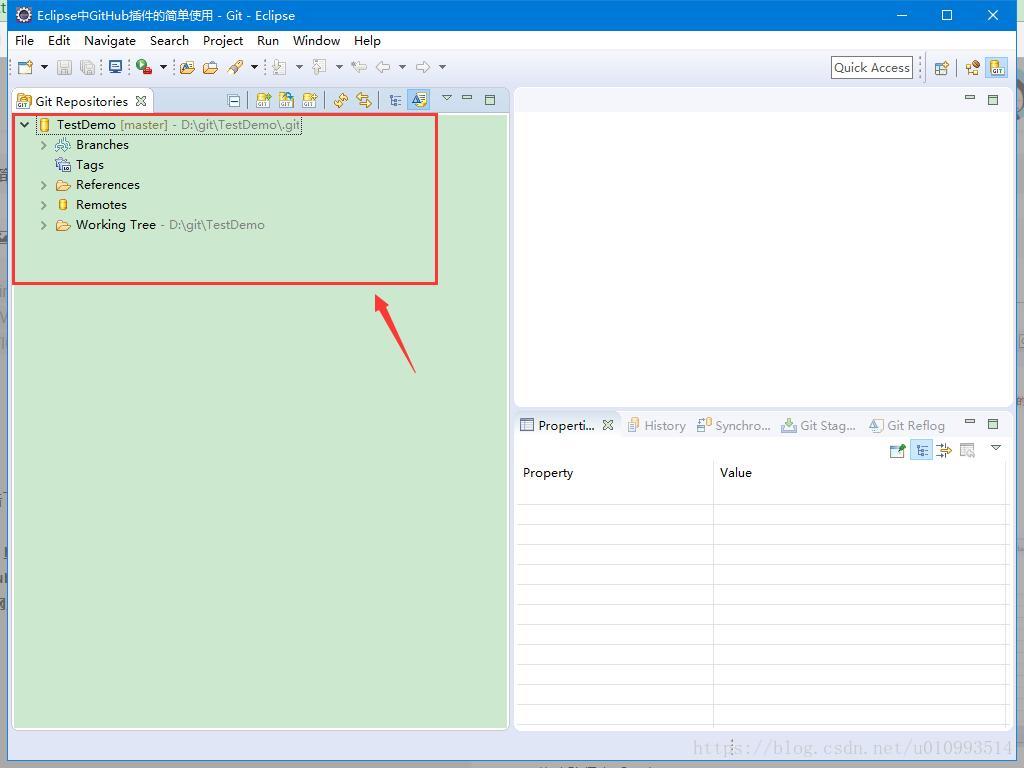
Task: Expand the Remotes node
Action: pos(44,205)
